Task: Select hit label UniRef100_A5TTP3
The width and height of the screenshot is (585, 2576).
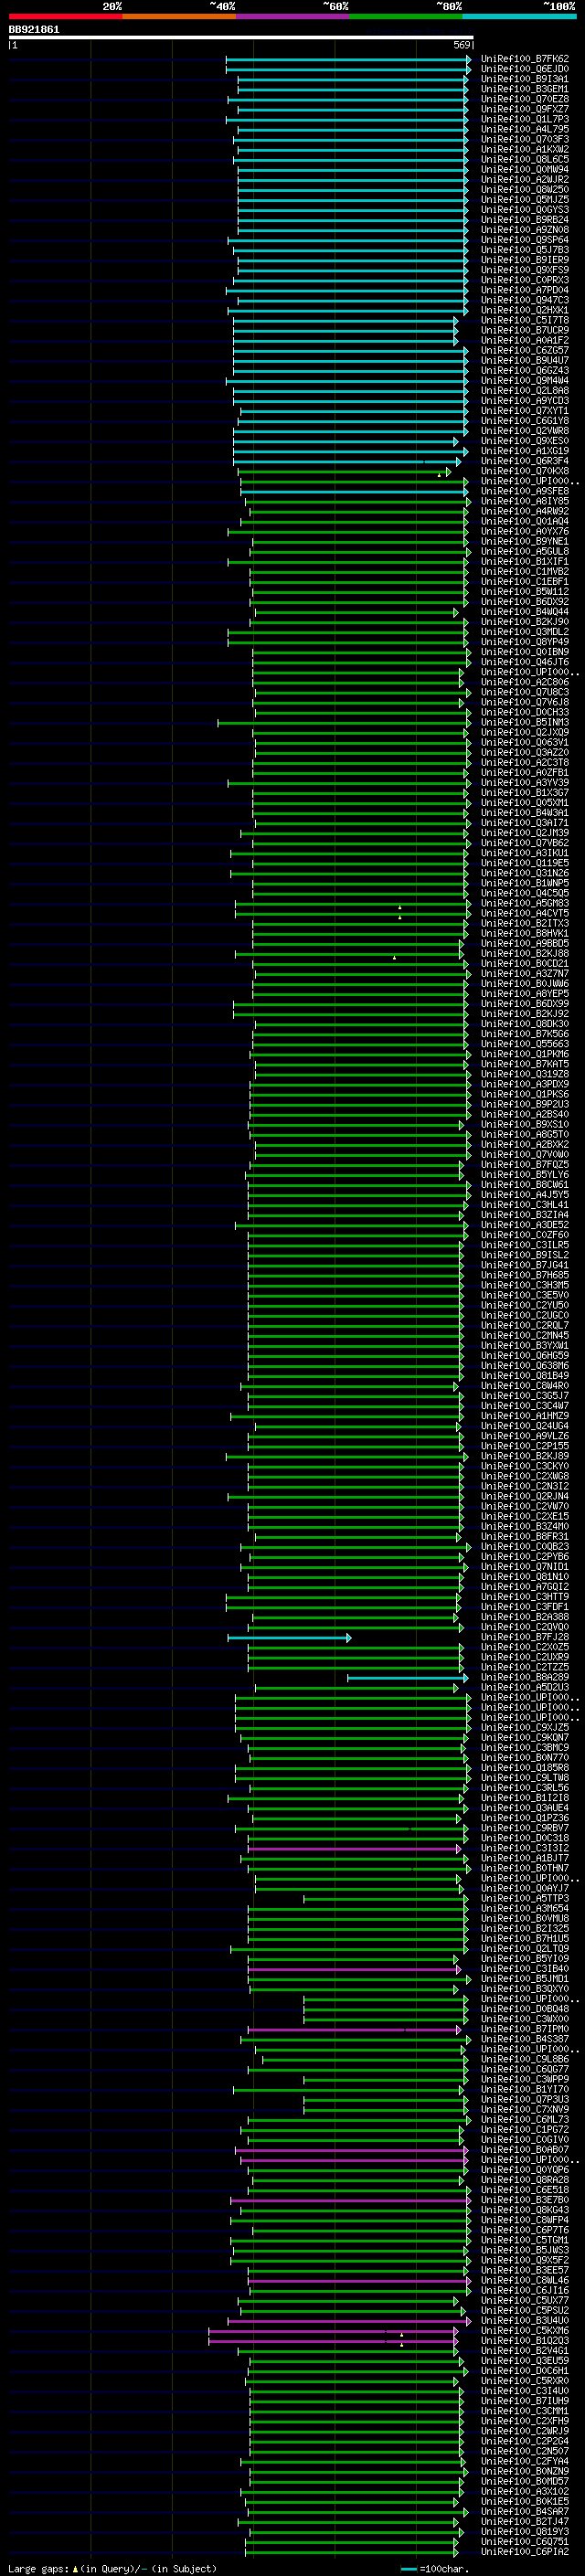Action: (x=525, y=1899)
